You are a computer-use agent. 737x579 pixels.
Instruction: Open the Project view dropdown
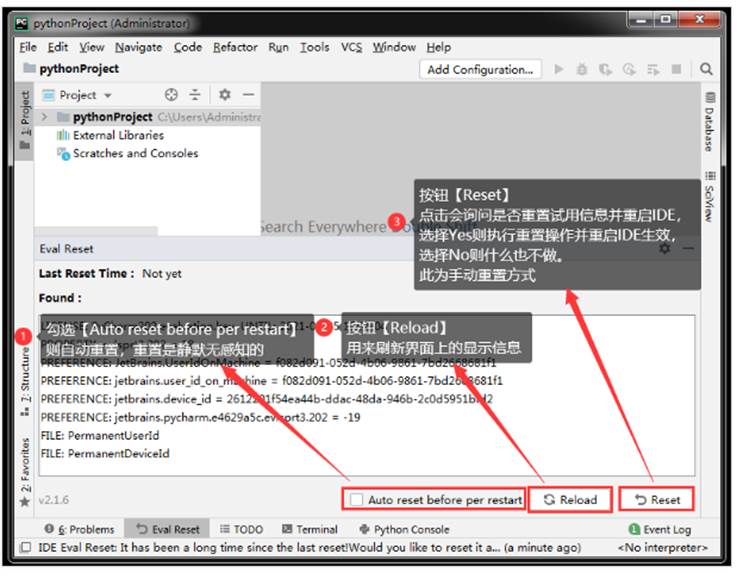tap(78, 95)
